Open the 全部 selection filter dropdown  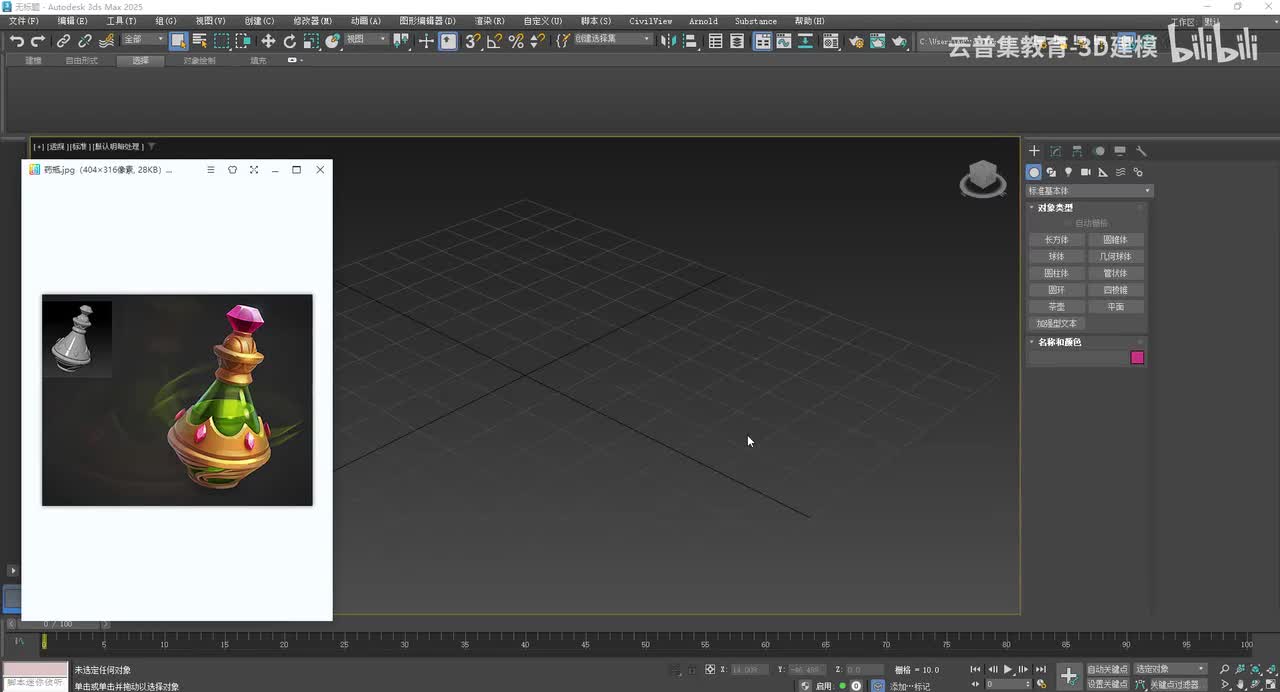144,40
